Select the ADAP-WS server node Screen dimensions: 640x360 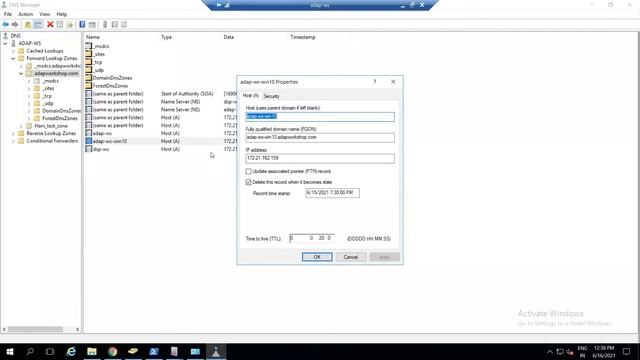click(x=29, y=43)
